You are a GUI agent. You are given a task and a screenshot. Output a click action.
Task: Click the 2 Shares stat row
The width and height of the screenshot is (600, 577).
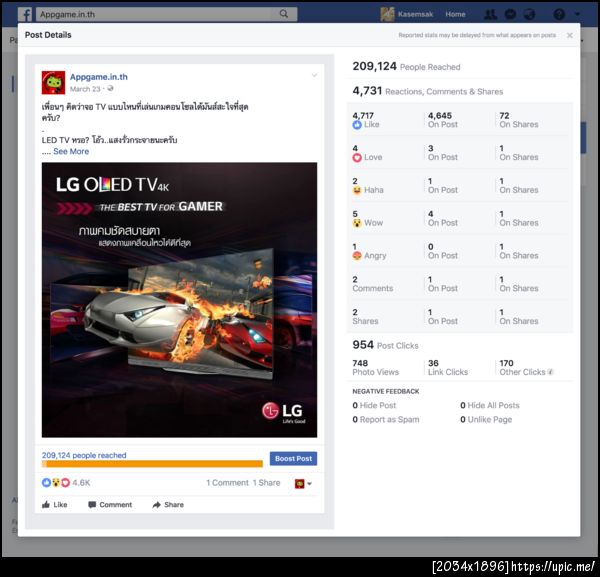coord(461,317)
